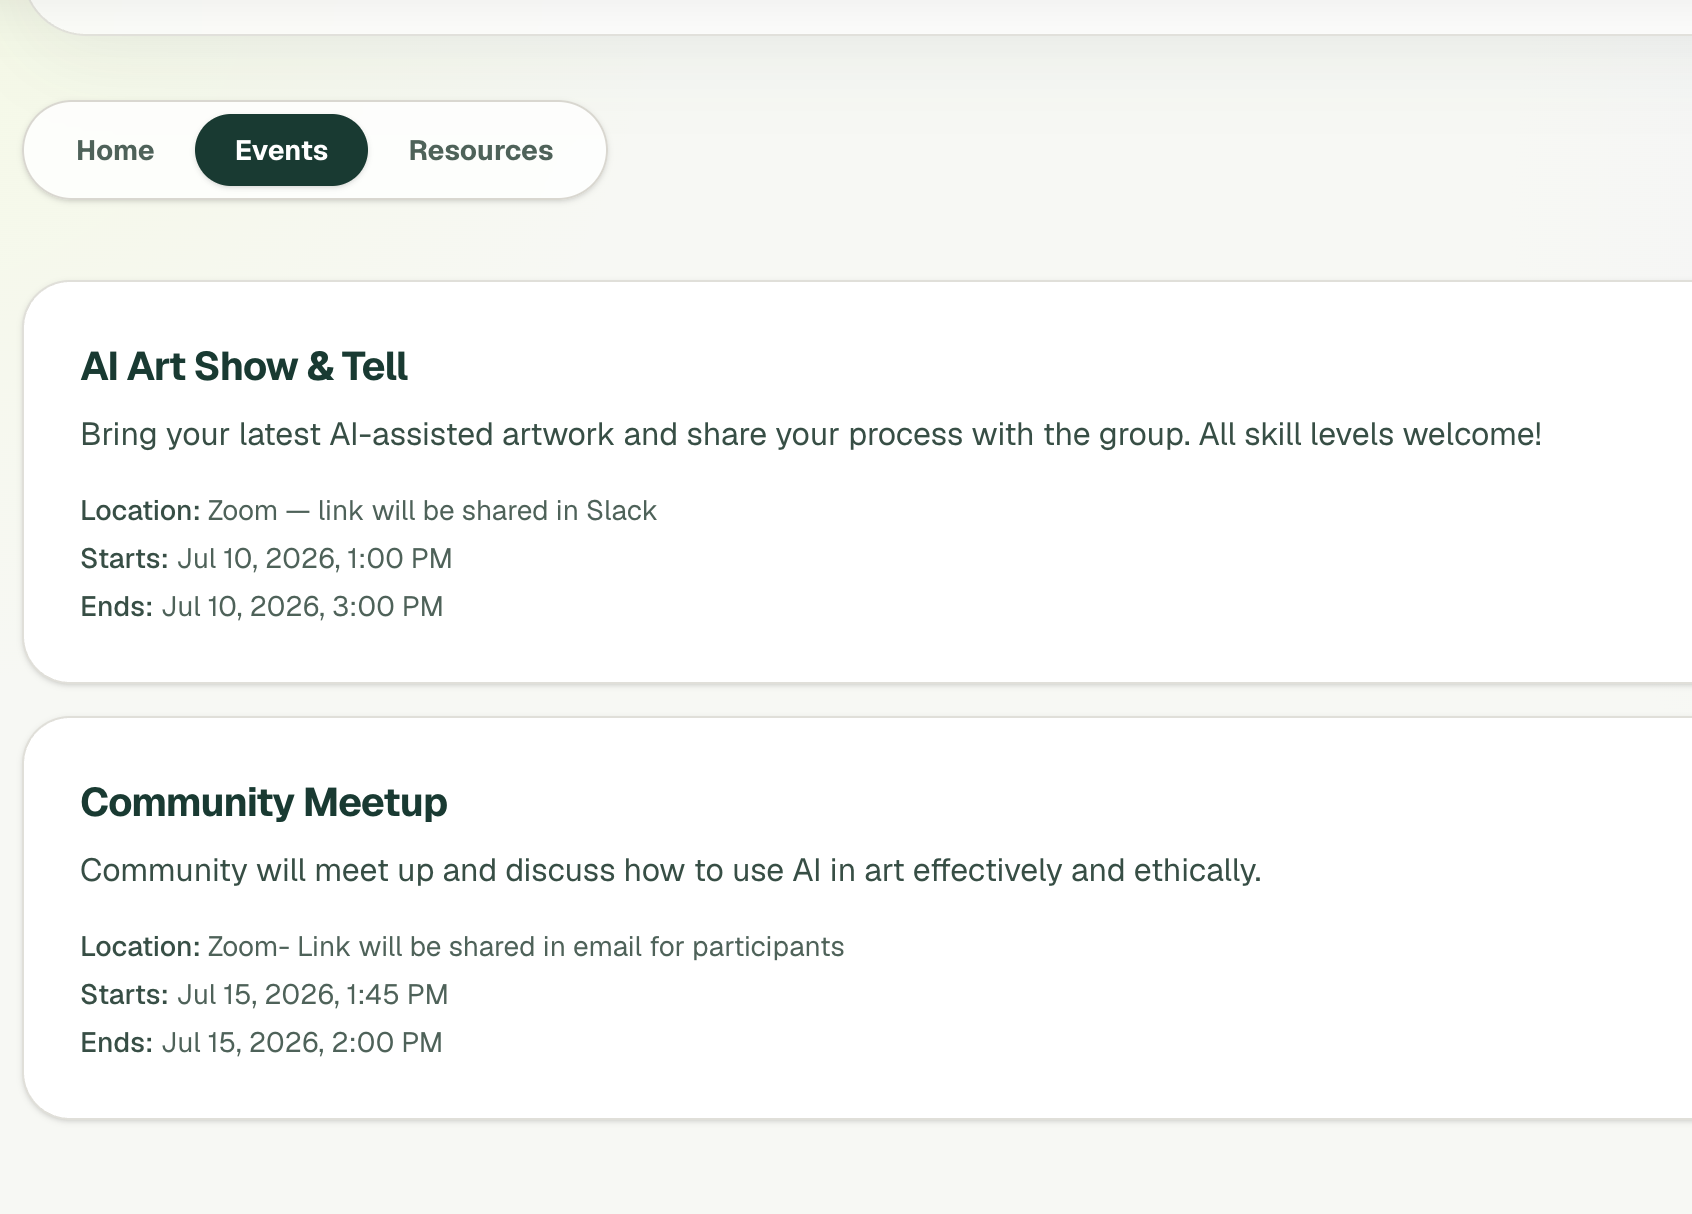Switch to the Home tab
Screen dimensions: 1692x1214
115,150
